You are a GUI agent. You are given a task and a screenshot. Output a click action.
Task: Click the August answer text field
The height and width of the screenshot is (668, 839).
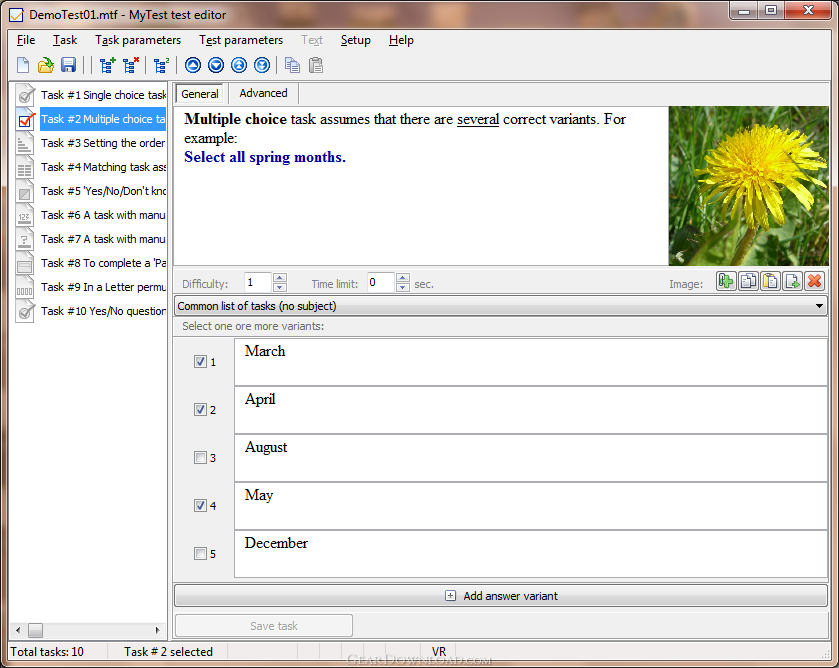(531, 458)
